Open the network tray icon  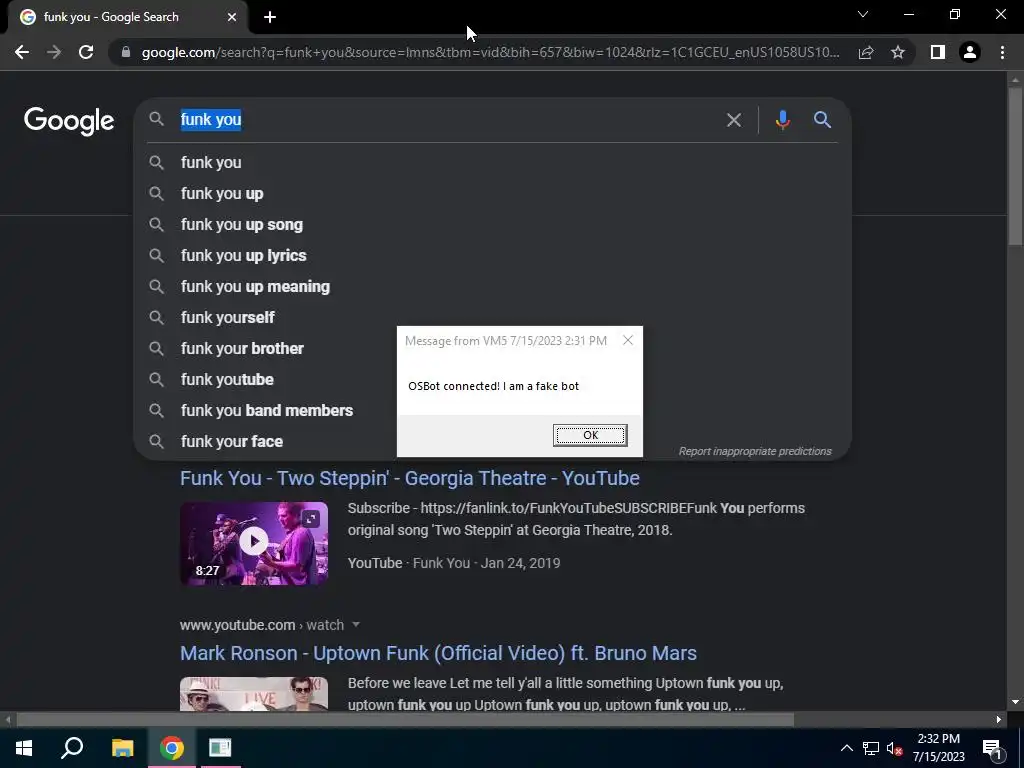(x=871, y=748)
